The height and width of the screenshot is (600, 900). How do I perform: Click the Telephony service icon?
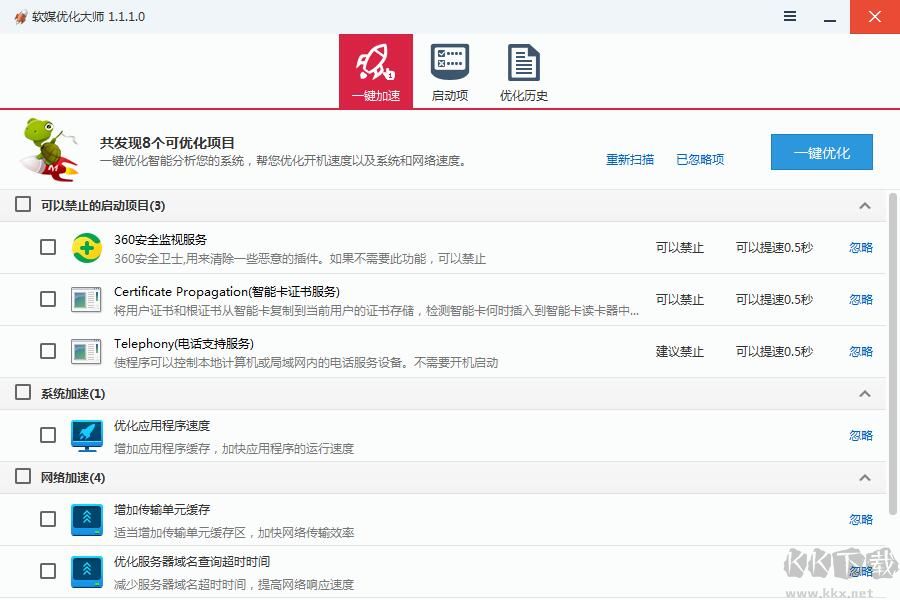pos(86,351)
